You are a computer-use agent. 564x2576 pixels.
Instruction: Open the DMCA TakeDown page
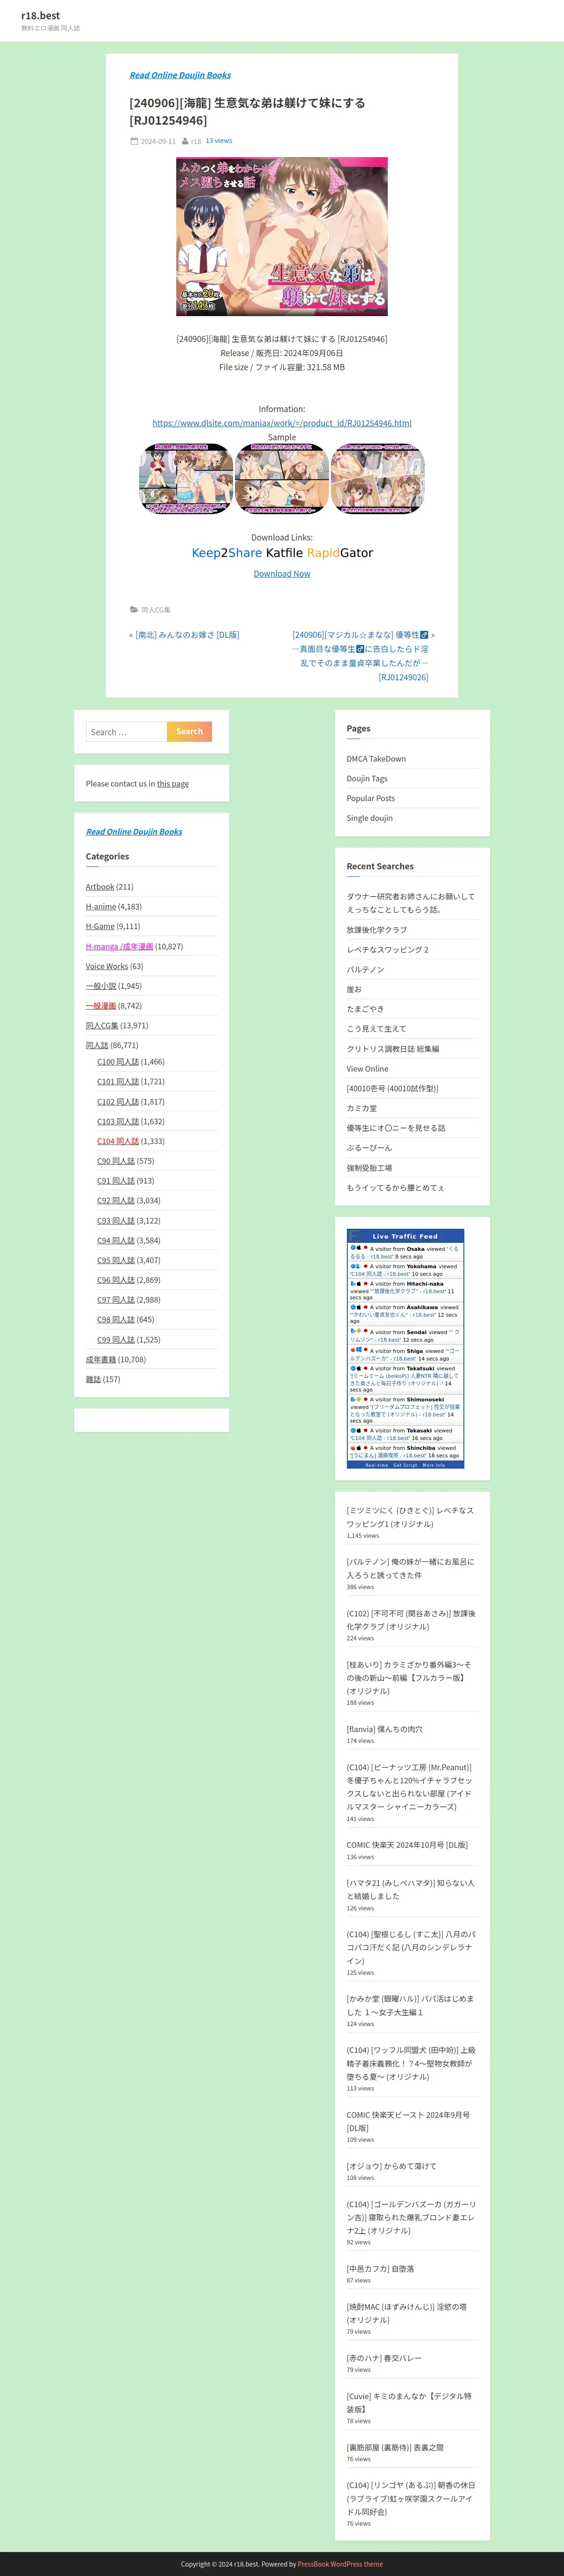click(376, 759)
